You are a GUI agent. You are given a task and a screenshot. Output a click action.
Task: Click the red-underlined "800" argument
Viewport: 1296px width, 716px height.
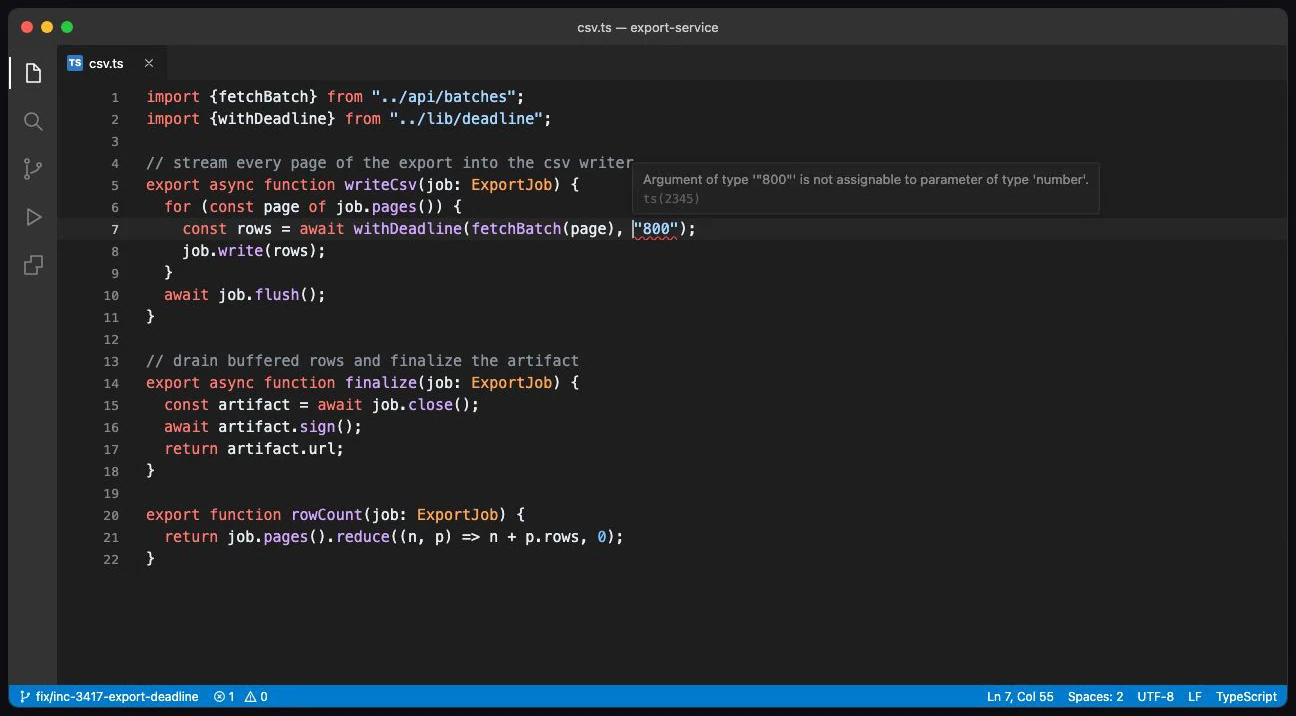click(655, 229)
